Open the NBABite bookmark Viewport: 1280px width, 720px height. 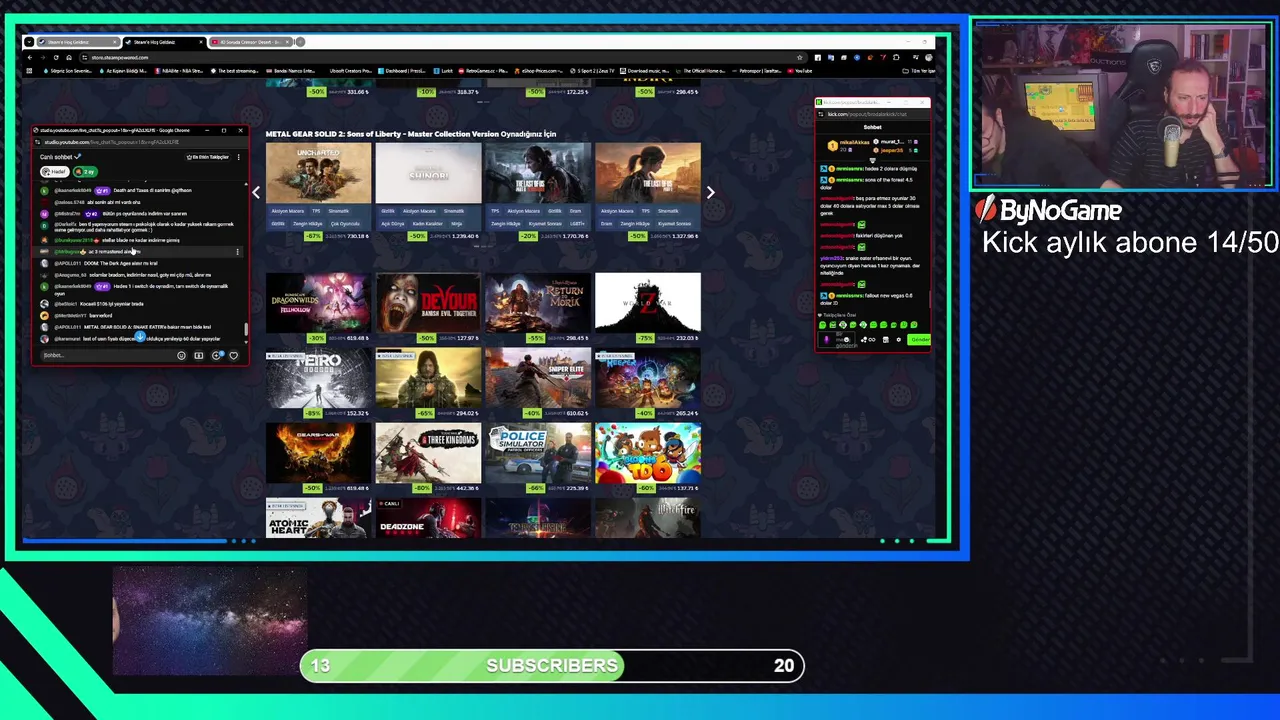coord(181,71)
